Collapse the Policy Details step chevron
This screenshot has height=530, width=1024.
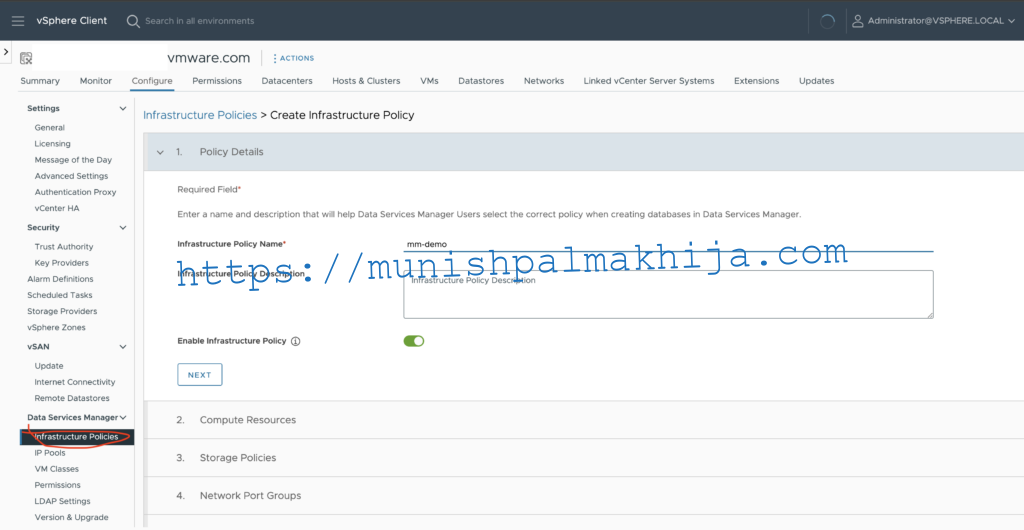pos(160,152)
